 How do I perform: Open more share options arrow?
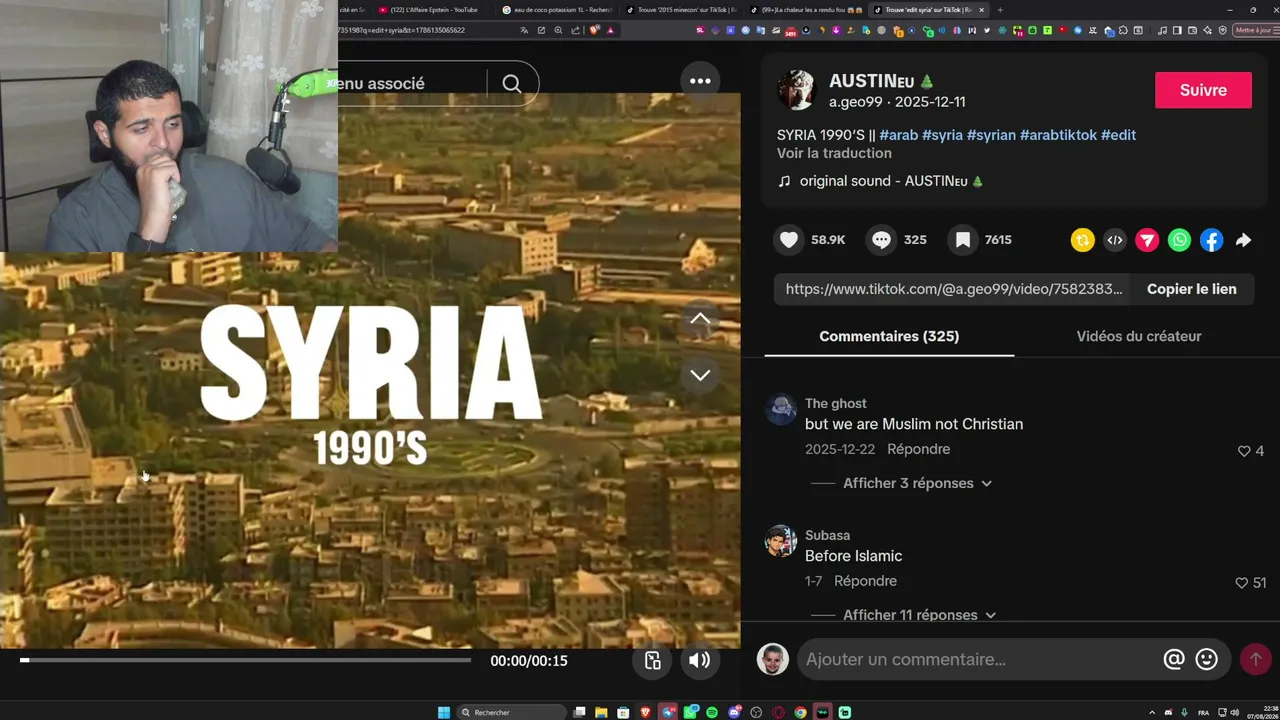click(1243, 240)
